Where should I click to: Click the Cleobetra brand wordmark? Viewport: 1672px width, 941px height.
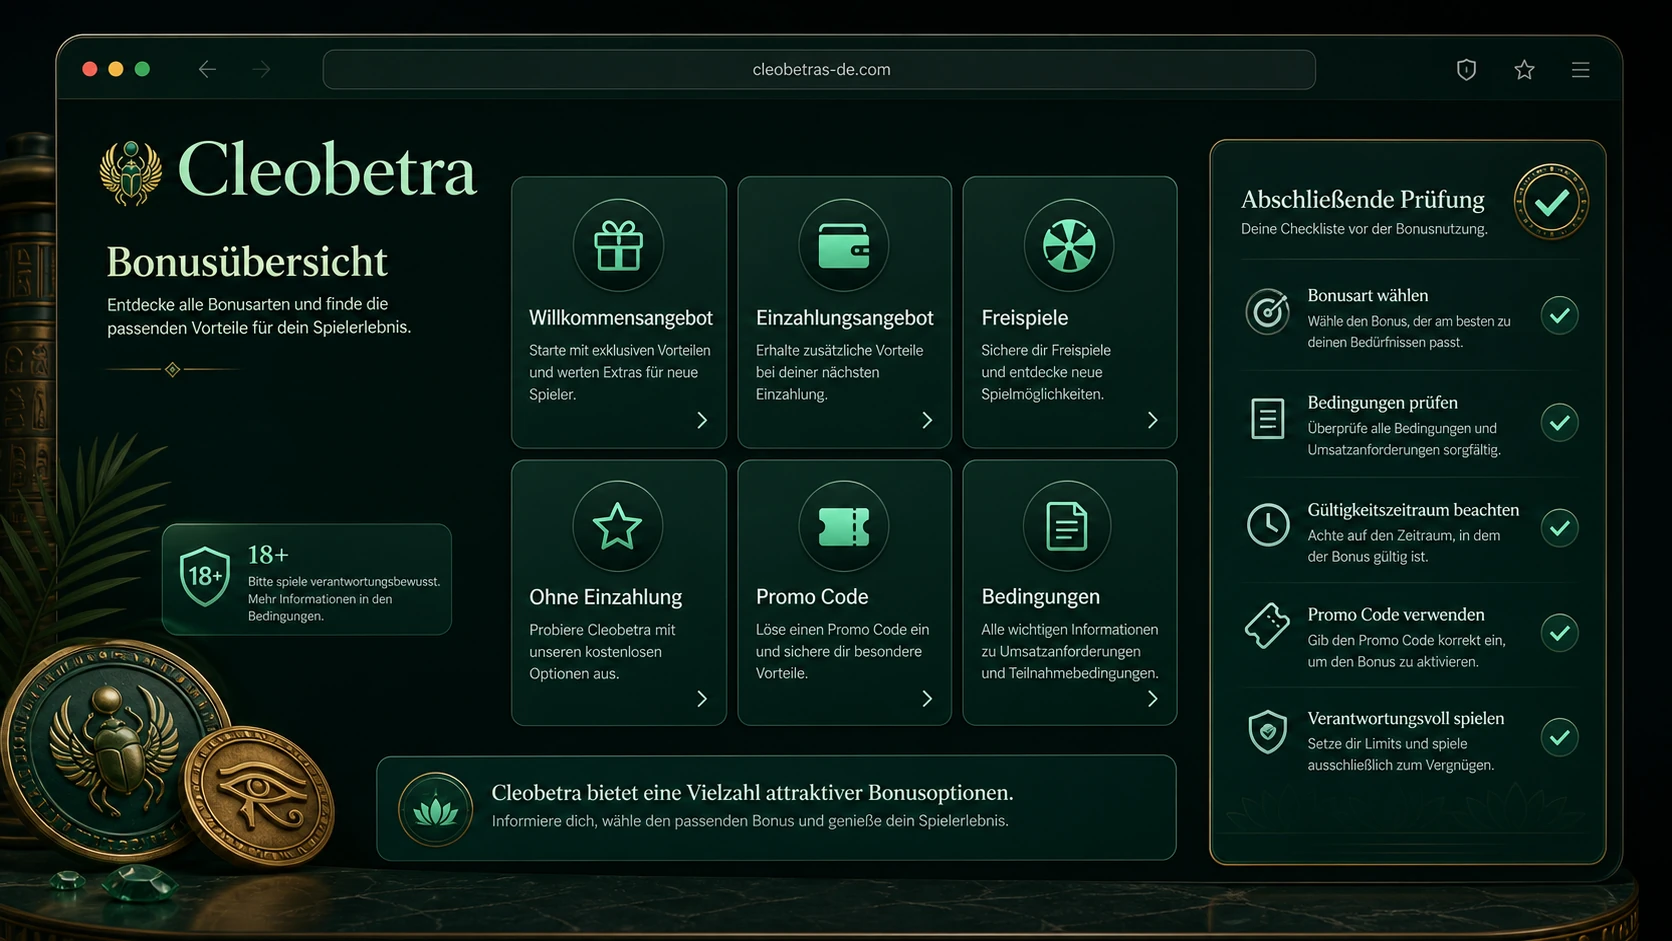coord(326,170)
